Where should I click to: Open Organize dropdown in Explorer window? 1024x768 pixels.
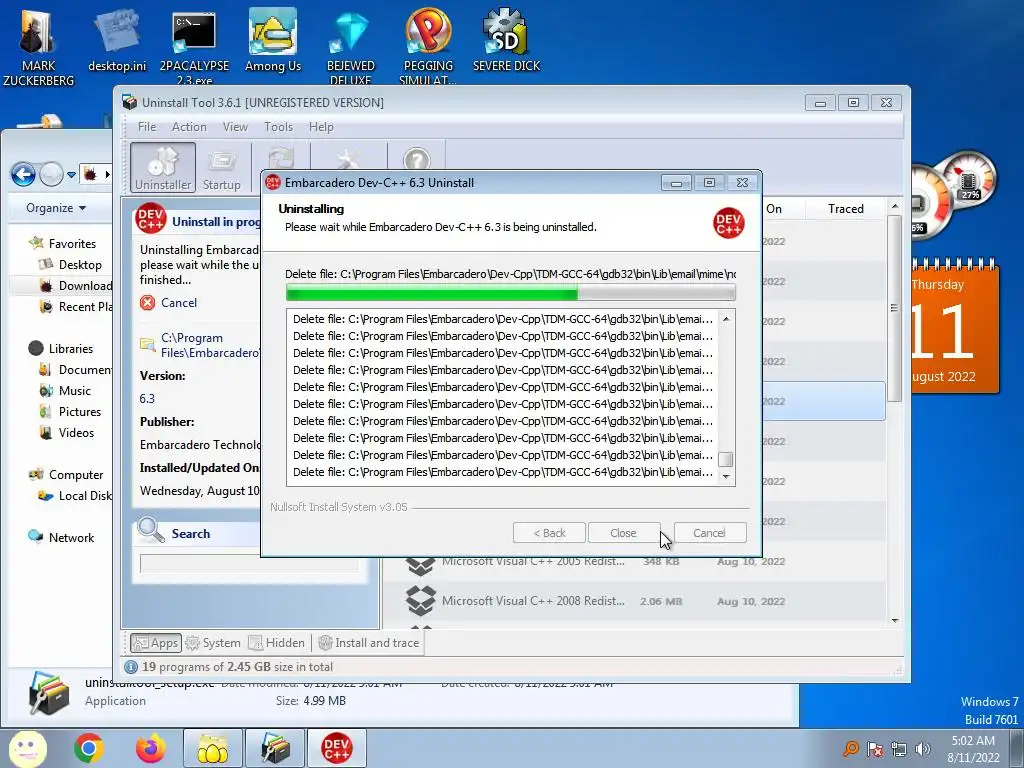click(x=56, y=208)
